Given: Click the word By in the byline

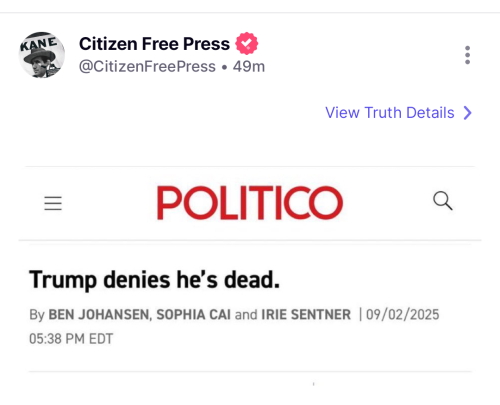Looking at the screenshot, I should point(37,315).
